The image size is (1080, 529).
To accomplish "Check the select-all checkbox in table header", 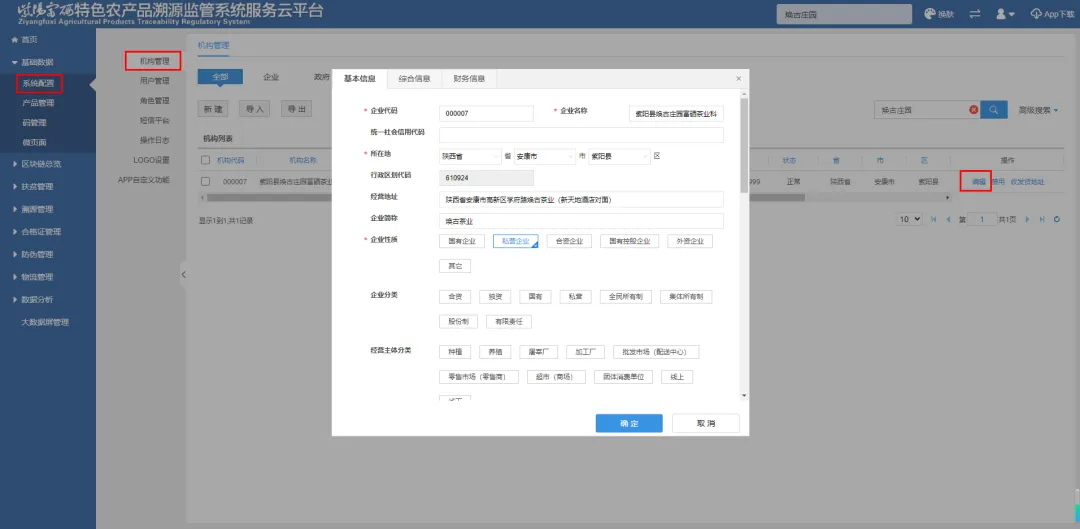I will click(x=205, y=160).
